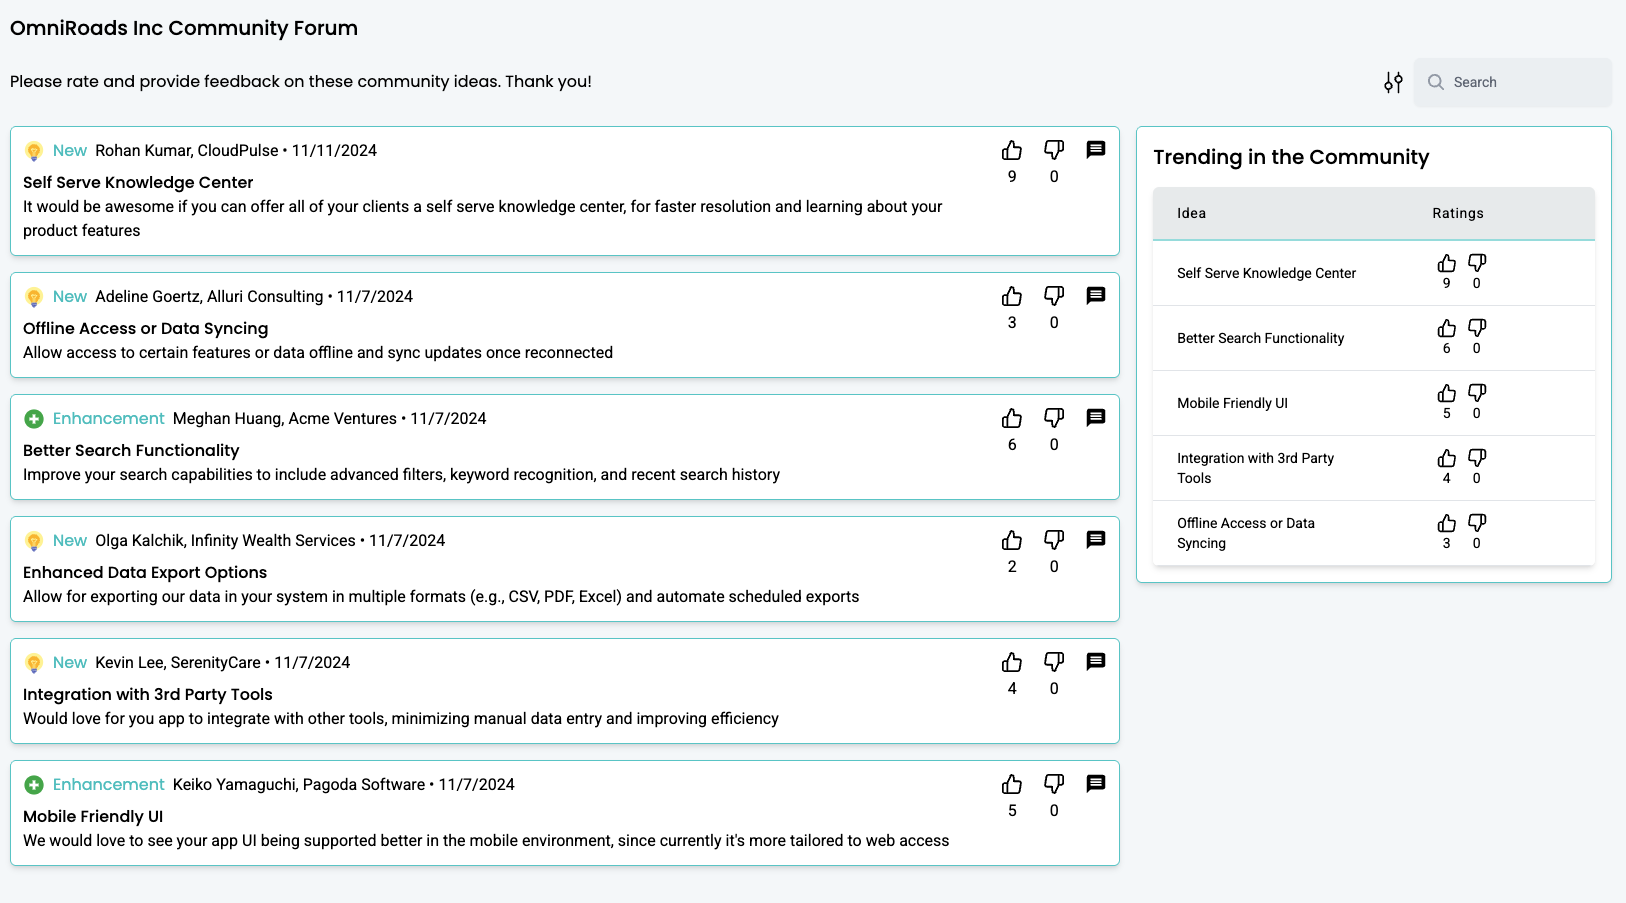Click comment icon on Self Serve Knowledge Center
This screenshot has height=903, width=1626.
1096,150
